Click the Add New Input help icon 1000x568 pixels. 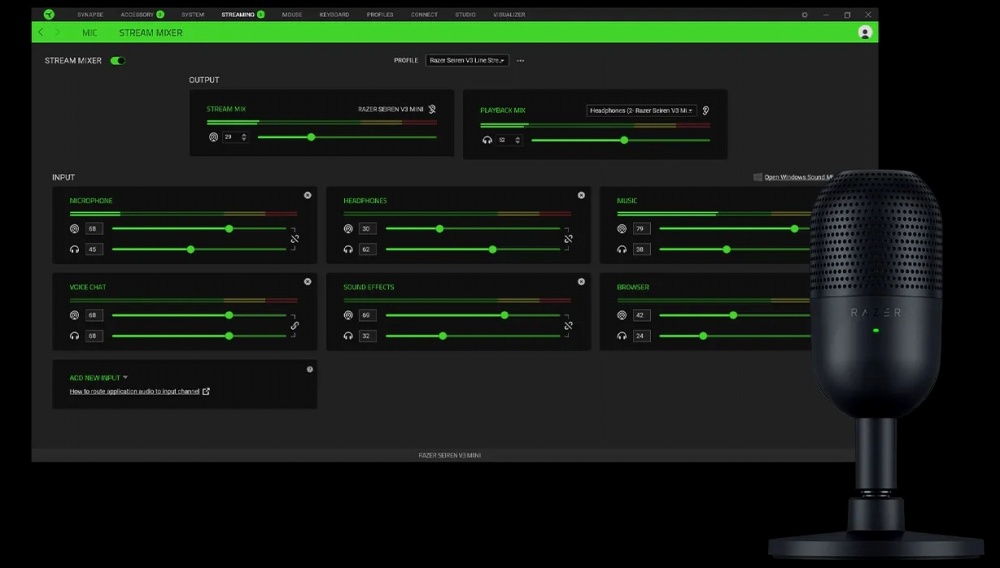(310, 369)
